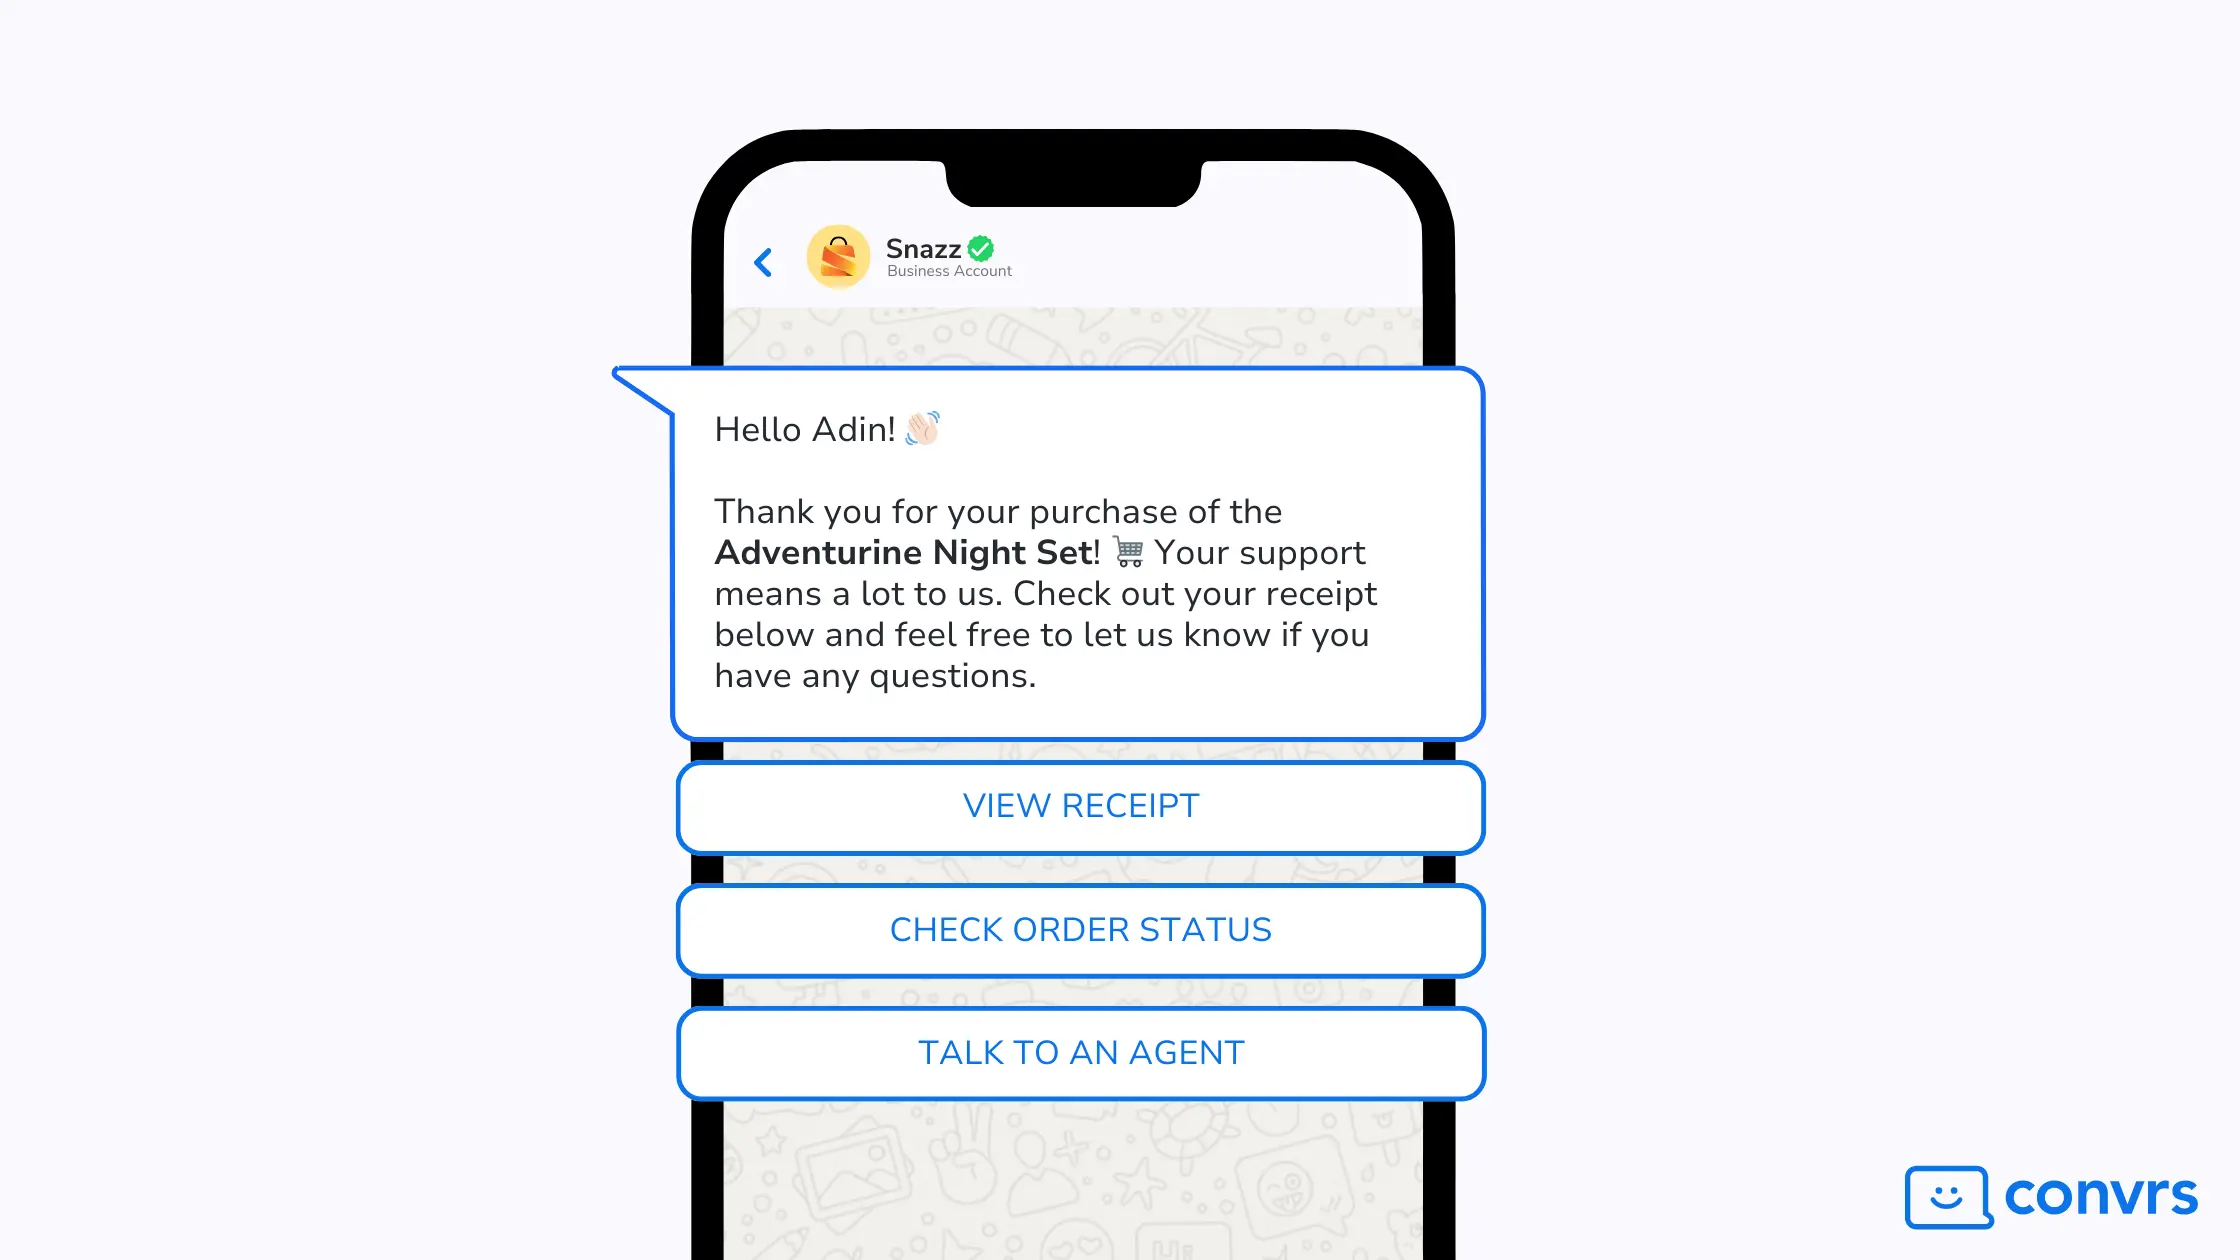Click VIEW RECEIPT button

point(1080,806)
